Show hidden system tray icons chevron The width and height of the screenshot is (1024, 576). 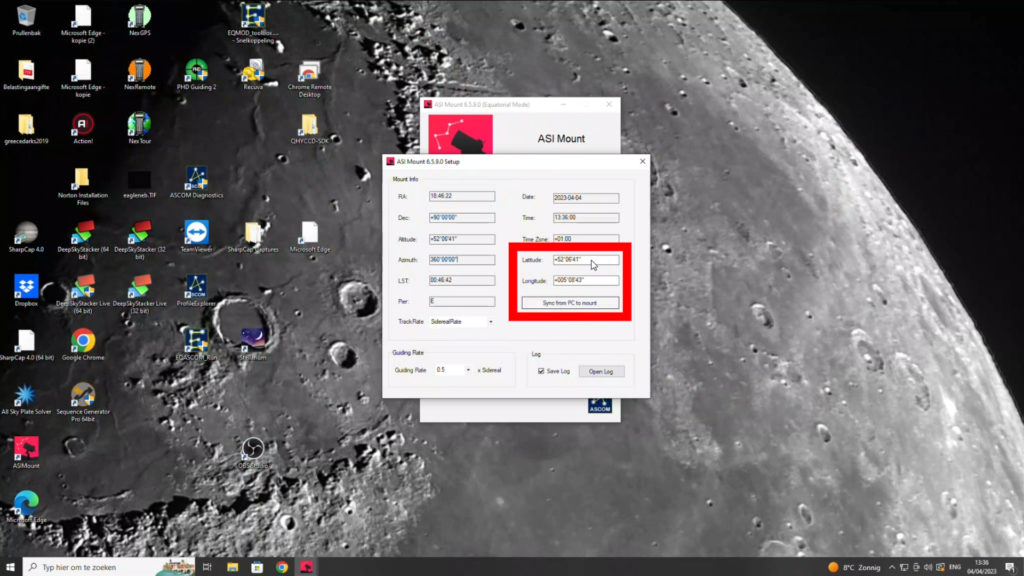point(891,568)
